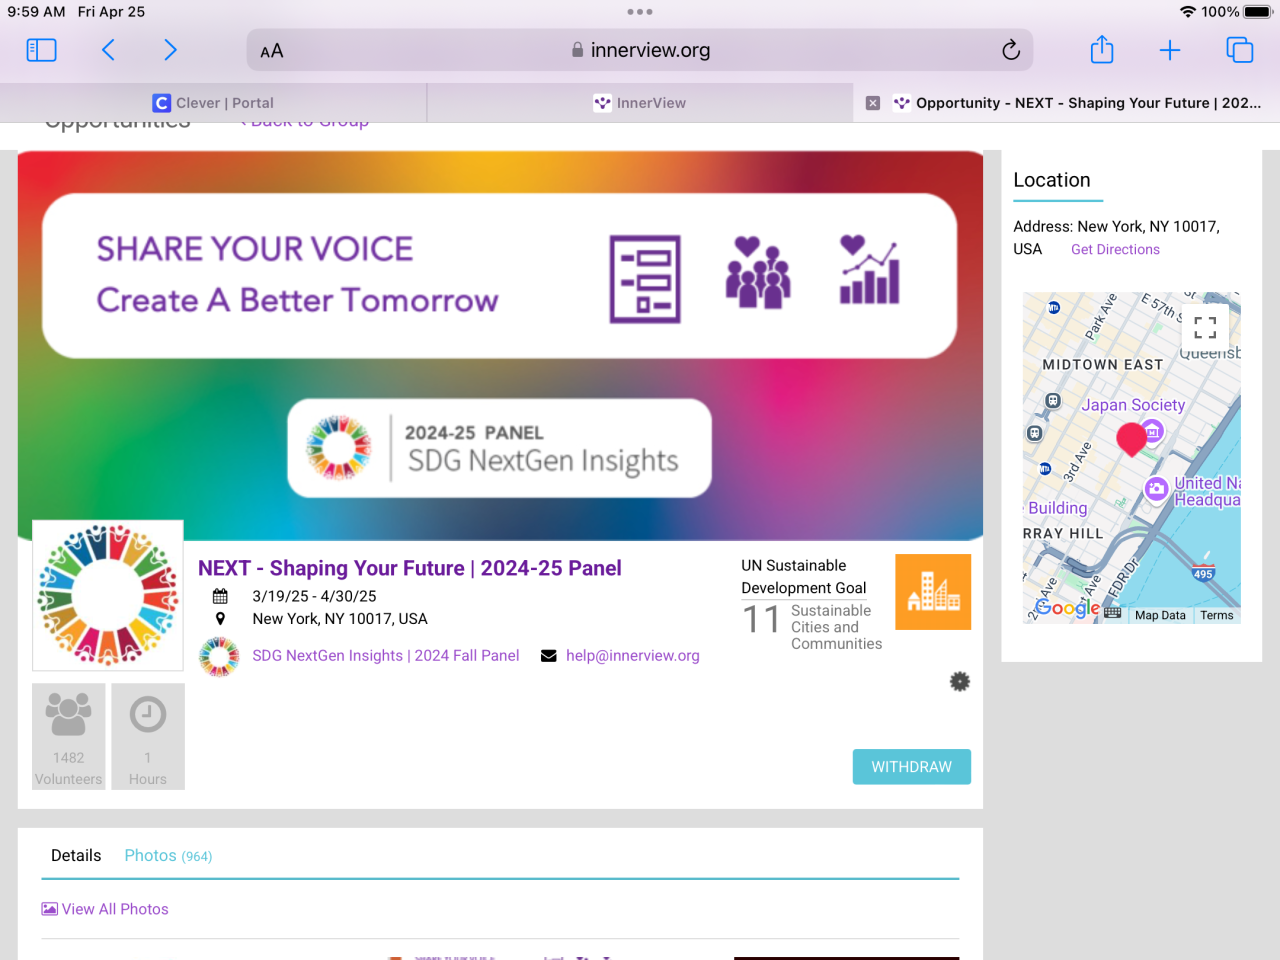Switch to the Photos (964) tab
1280x960 pixels.
coord(168,856)
